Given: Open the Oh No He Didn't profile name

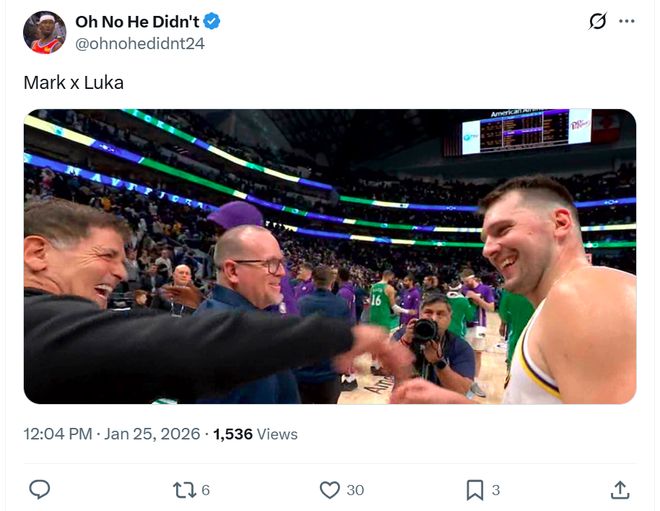Looking at the screenshot, I should 137,22.
